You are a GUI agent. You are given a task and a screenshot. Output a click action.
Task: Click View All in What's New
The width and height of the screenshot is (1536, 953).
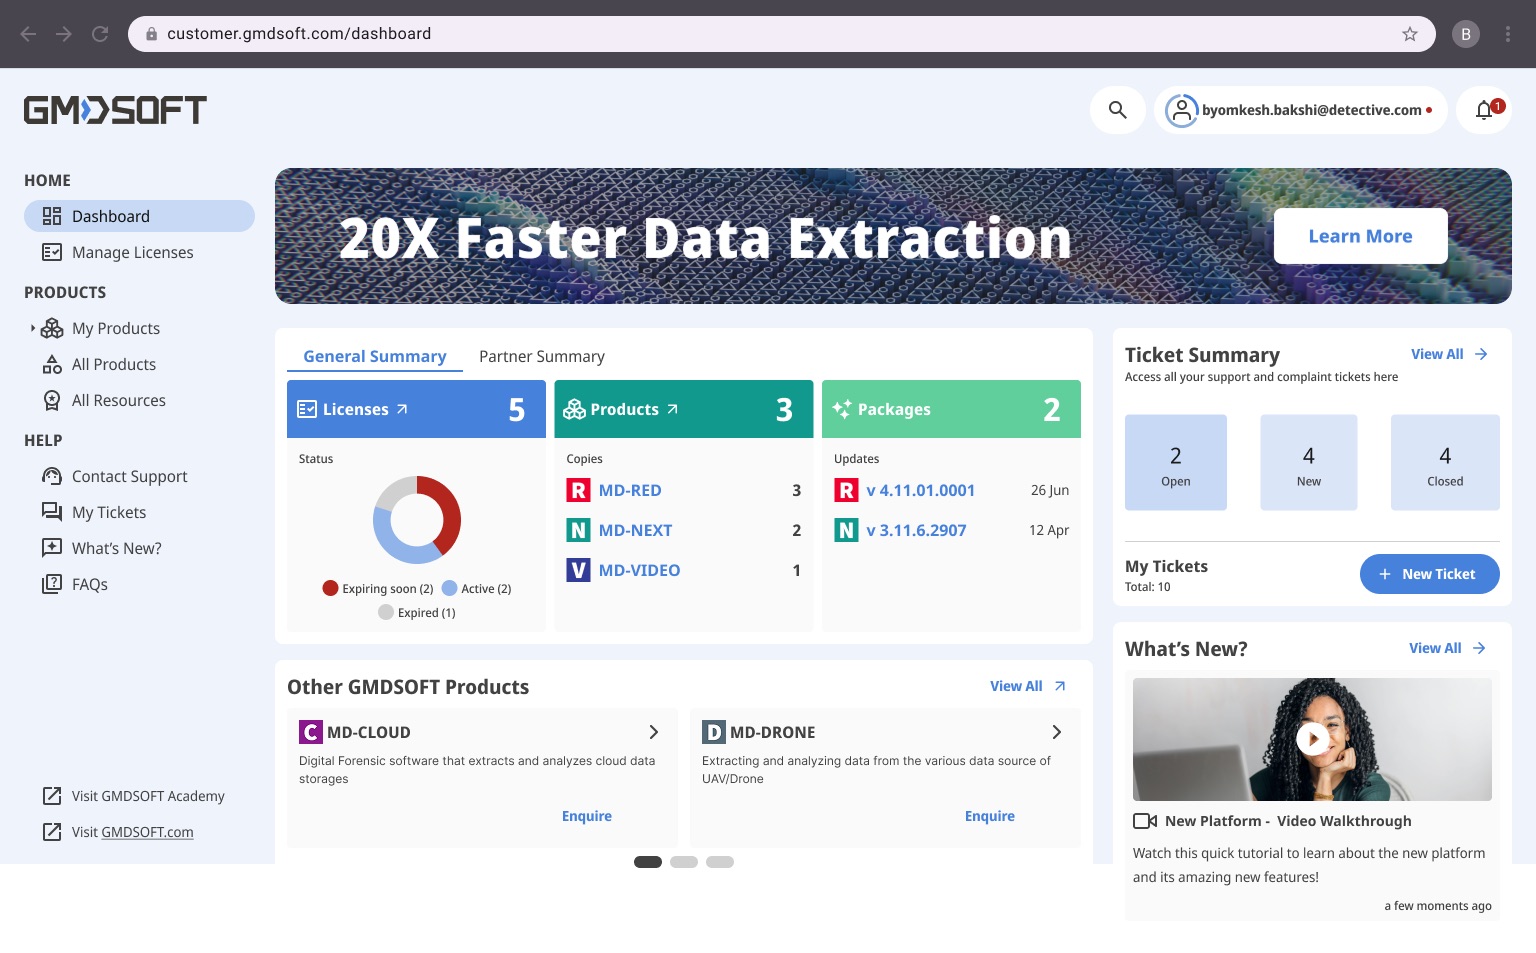tap(1447, 648)
